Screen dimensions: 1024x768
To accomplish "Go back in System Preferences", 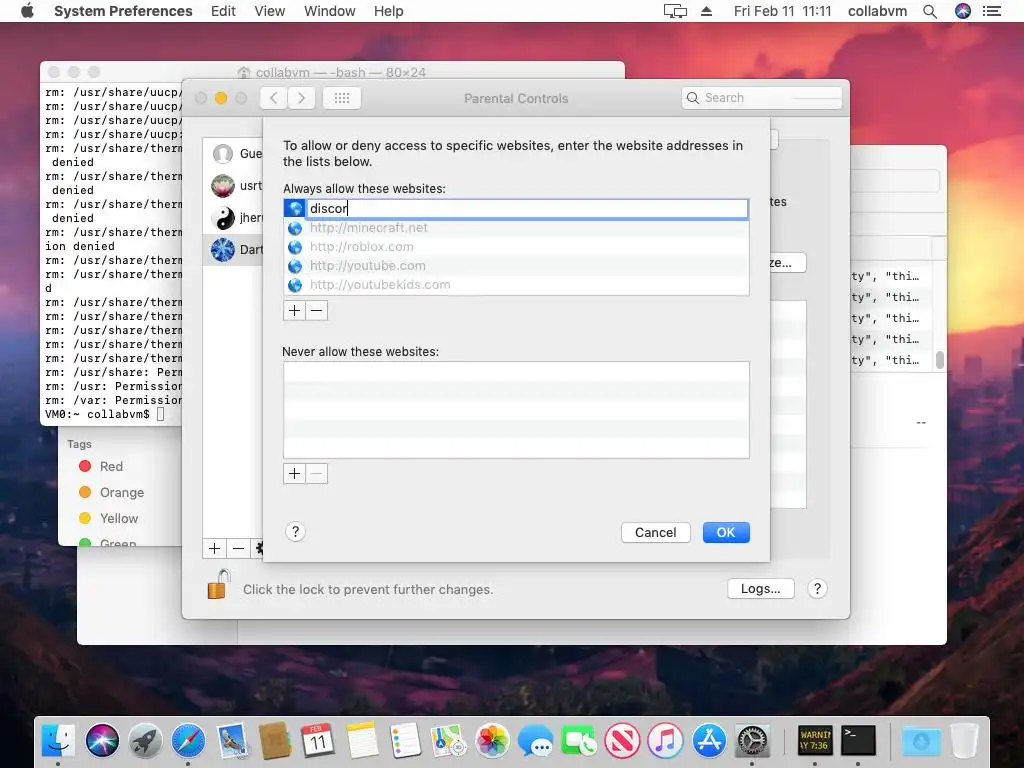I will pos(274,98).
